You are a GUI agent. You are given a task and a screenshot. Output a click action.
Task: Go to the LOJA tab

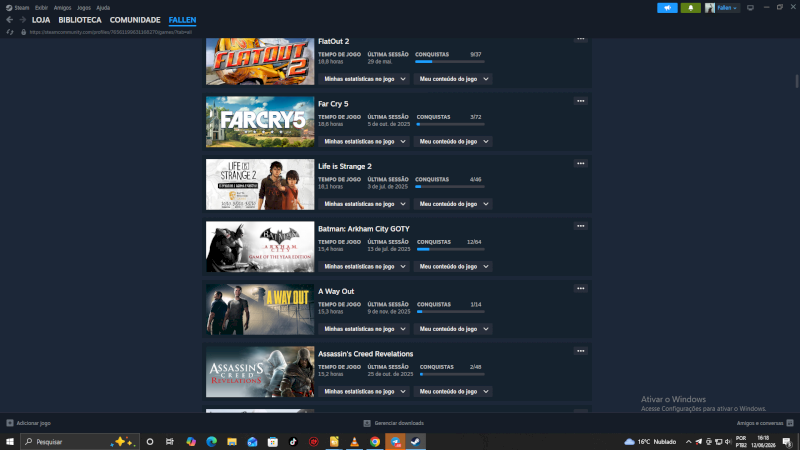[41, 20]
